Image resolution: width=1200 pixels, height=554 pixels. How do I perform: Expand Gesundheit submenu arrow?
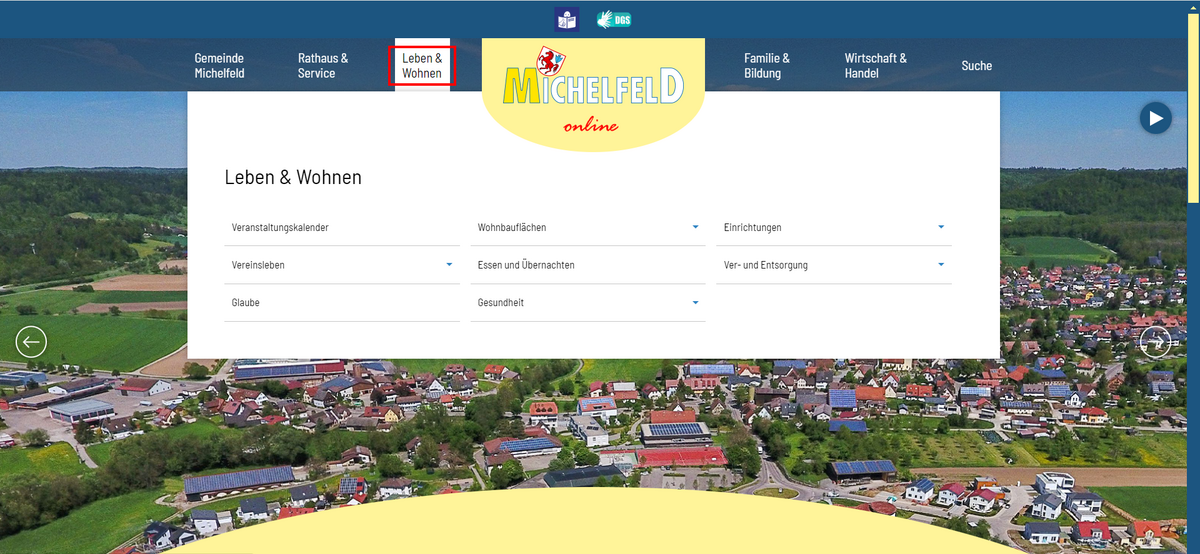(x=695, y=302)
